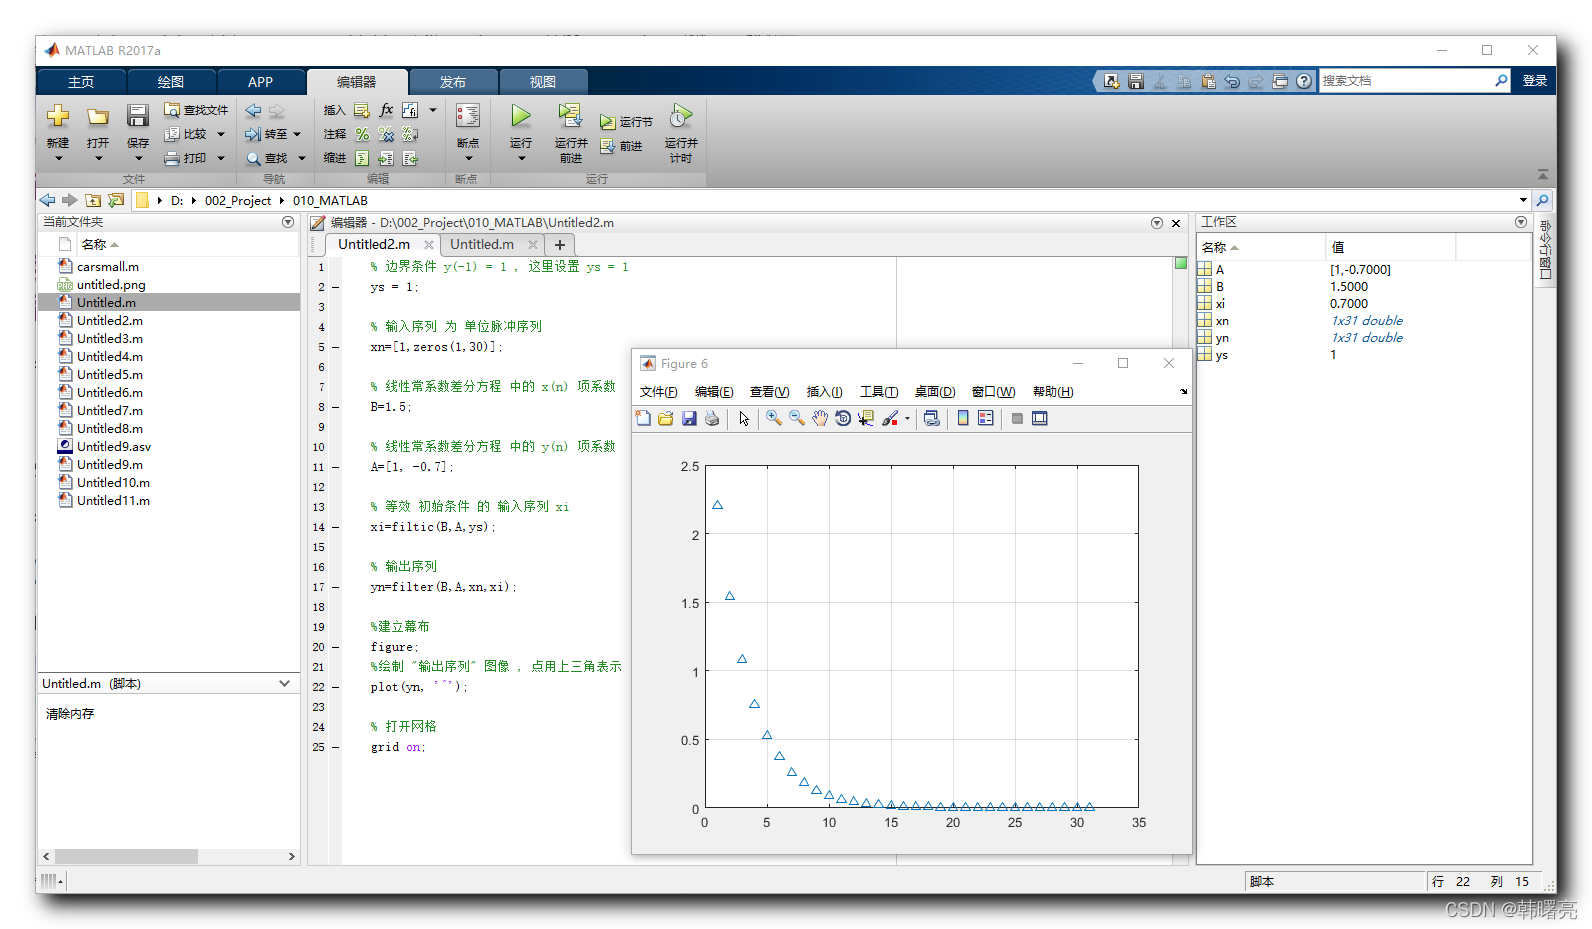Click Find Files (查找文件) in ribbon
The height and width of the screenshot is (929, 1592).
196,110
